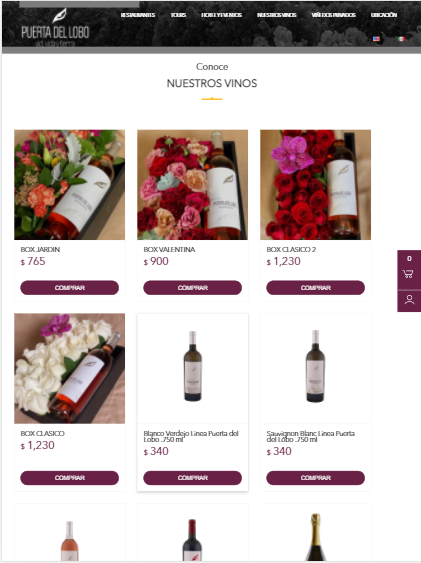Screen dimensions: 421x563
Task: Switch language with the US flag
Action: [376, 39]
